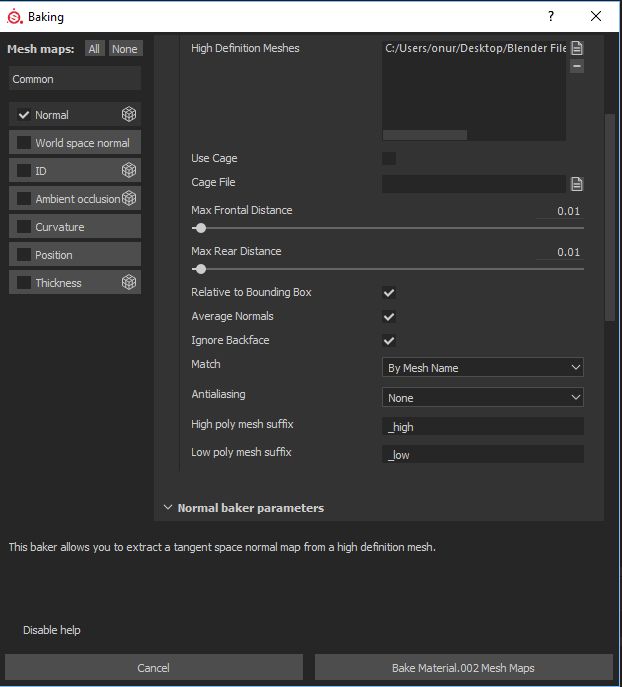Uncheck Relative to Bounding Box
The width and height of the screenshot is (622, 687).
389,293
